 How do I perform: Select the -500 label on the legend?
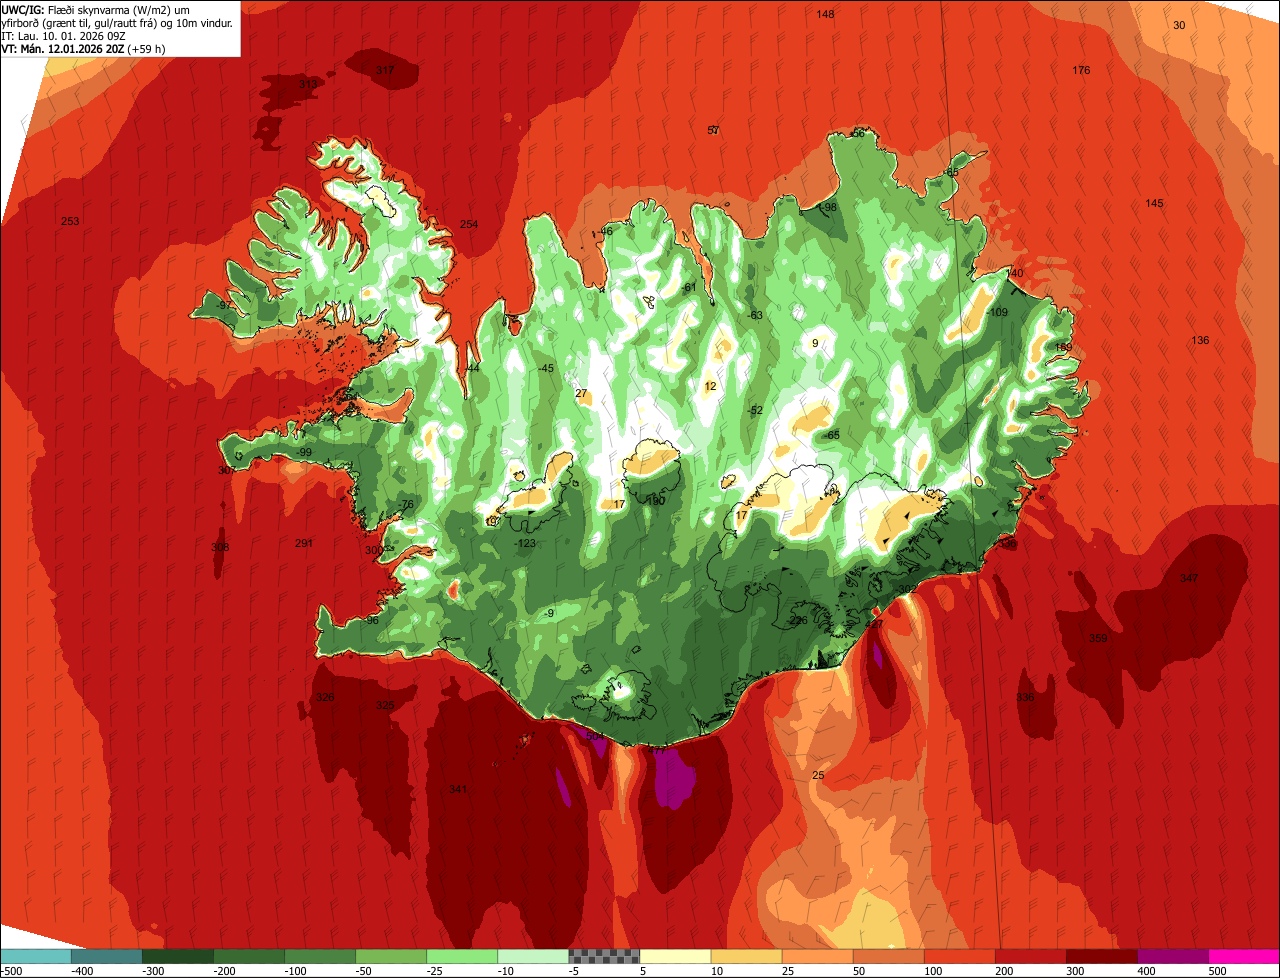(12, 970)
